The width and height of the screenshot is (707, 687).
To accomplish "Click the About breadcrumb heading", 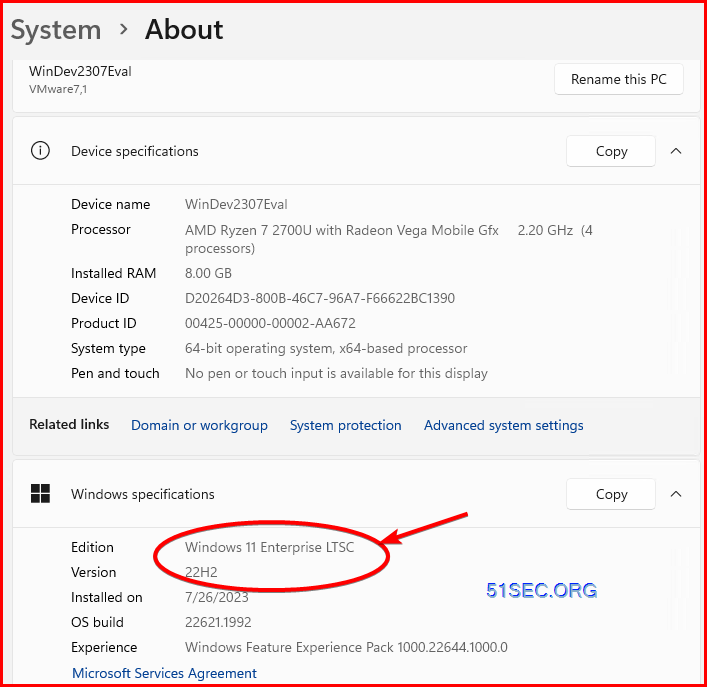I will [x=184, y=30].
